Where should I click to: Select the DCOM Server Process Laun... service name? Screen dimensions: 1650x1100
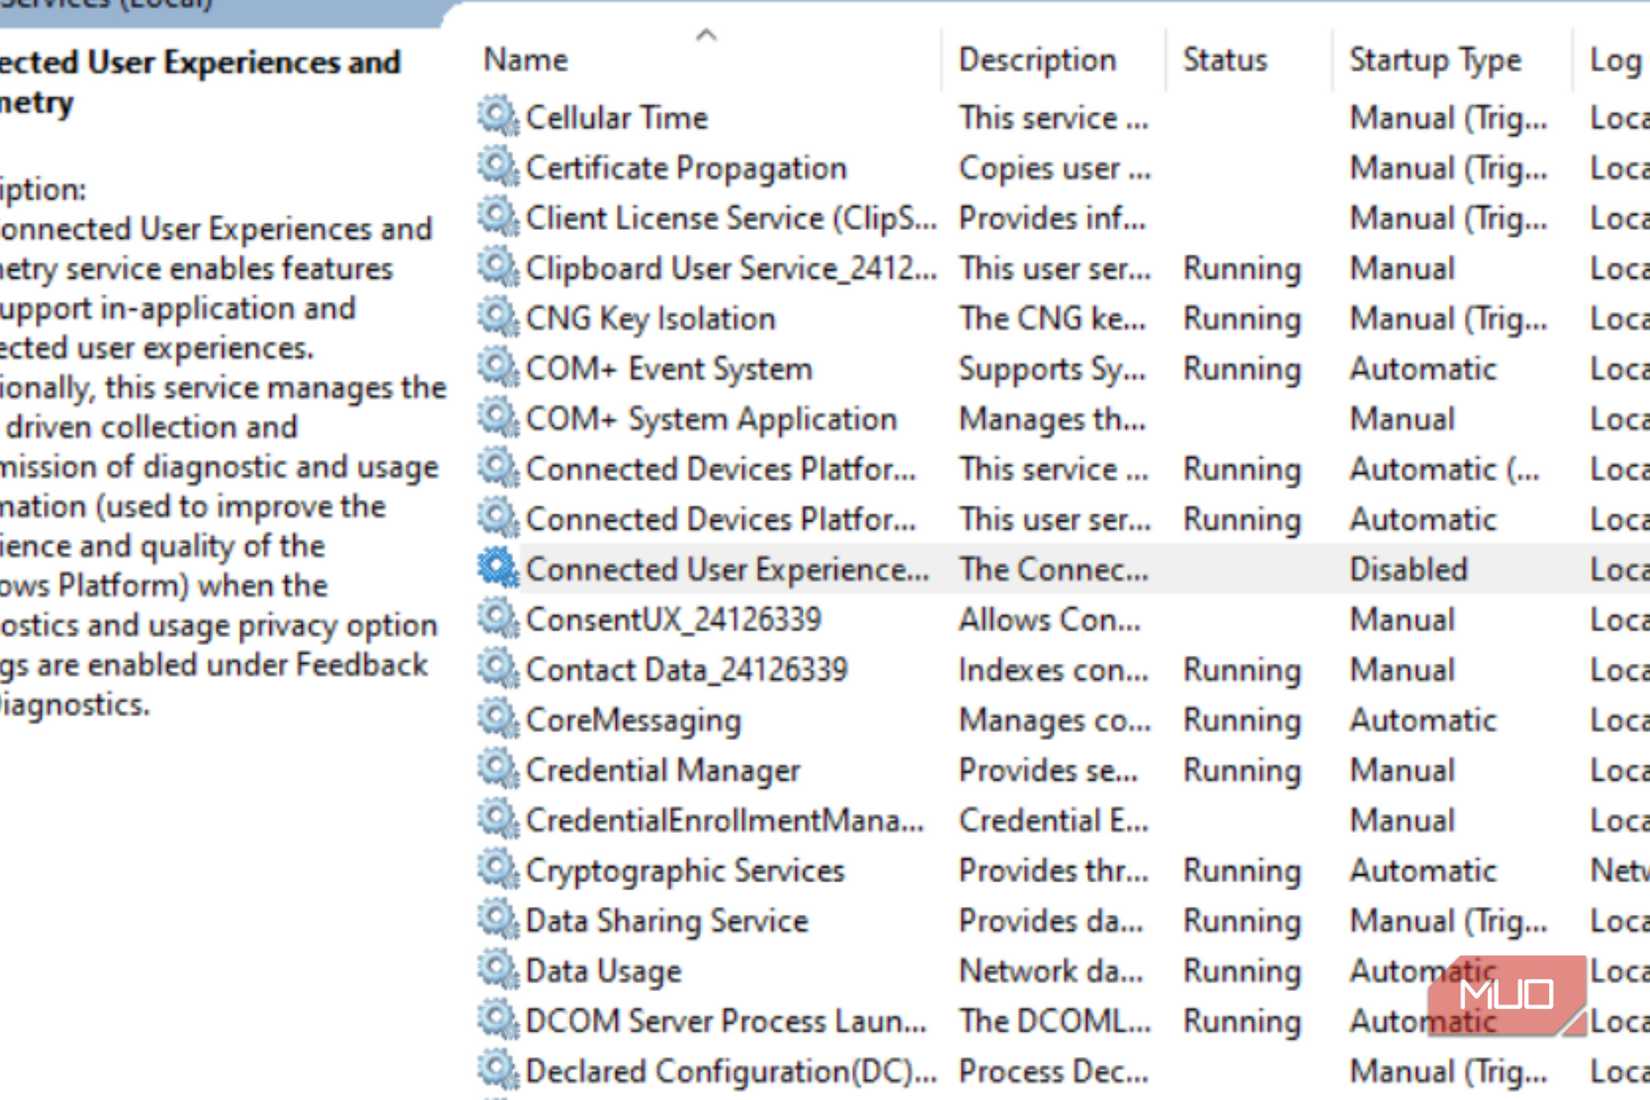pos(726,1021)
